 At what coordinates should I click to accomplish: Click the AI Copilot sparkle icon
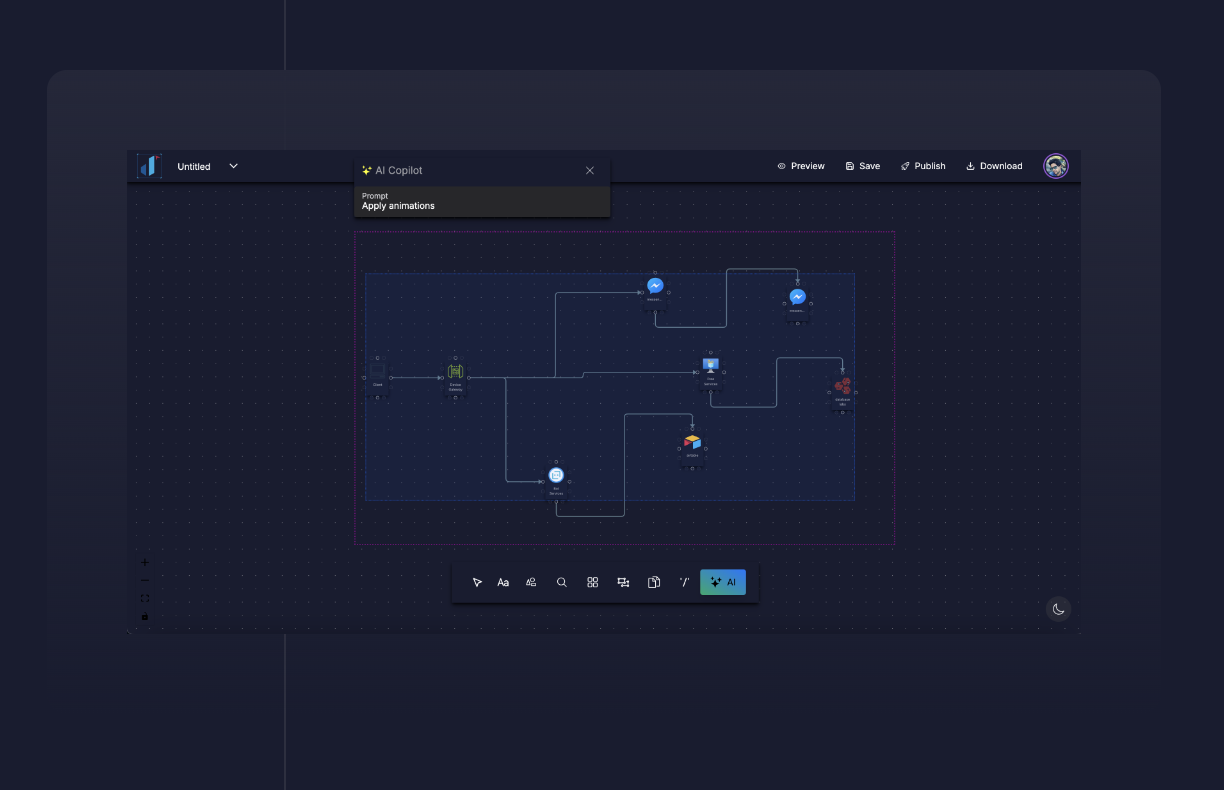367,171
